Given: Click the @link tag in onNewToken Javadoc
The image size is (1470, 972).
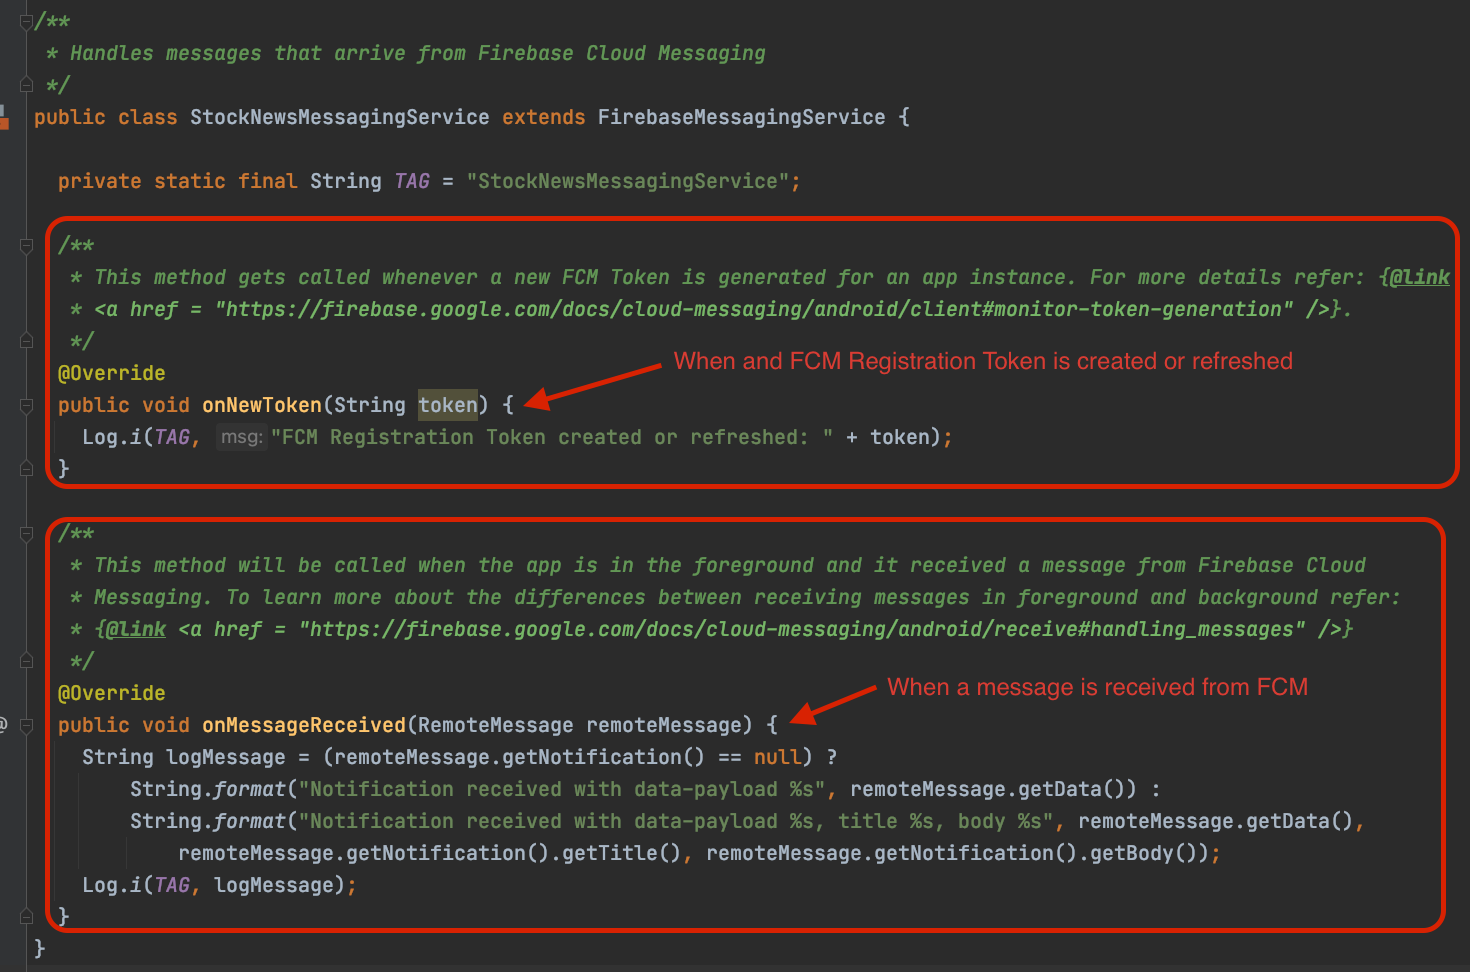Looking at the screenshot, I should (1419, 277).
